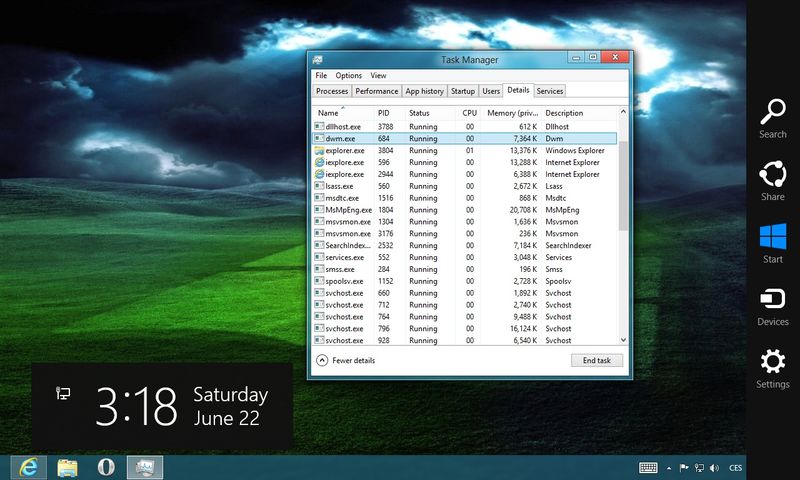Select msvsmon.exe with PID 1304

(464, 222)
